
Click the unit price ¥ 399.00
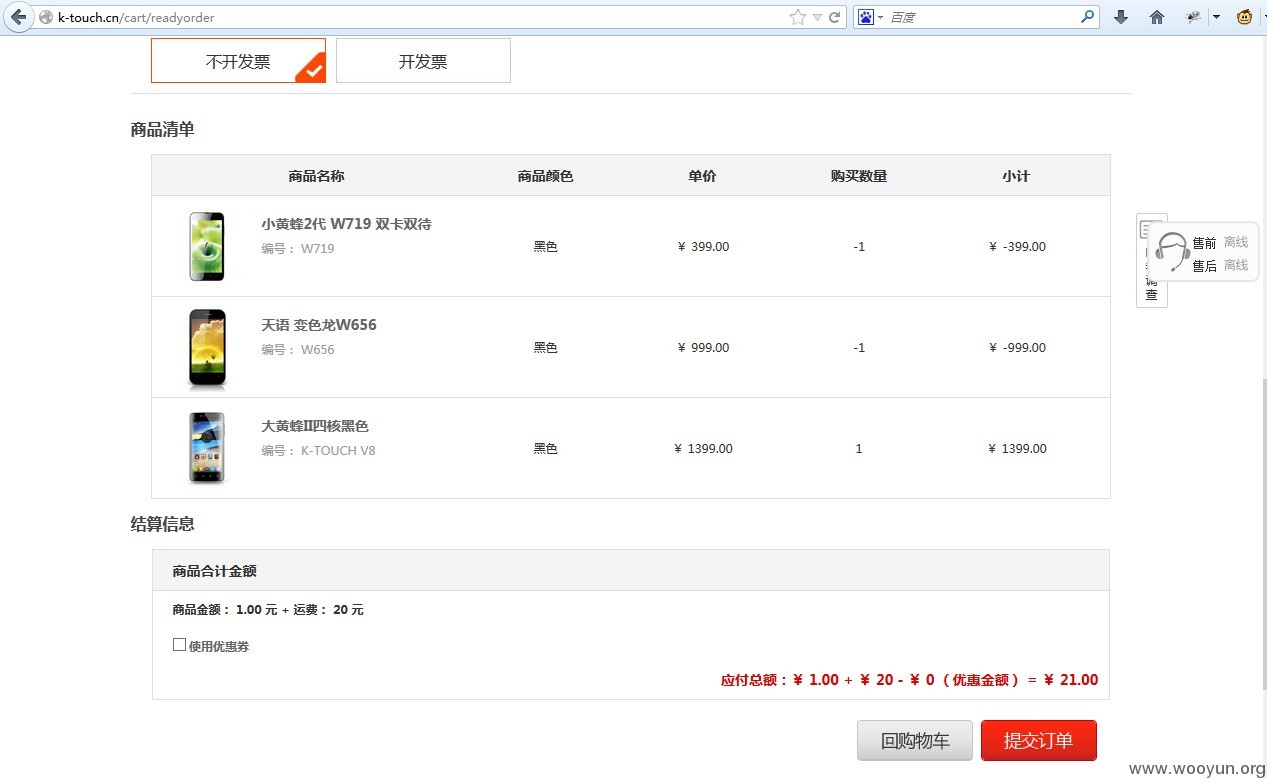point(703,247)
